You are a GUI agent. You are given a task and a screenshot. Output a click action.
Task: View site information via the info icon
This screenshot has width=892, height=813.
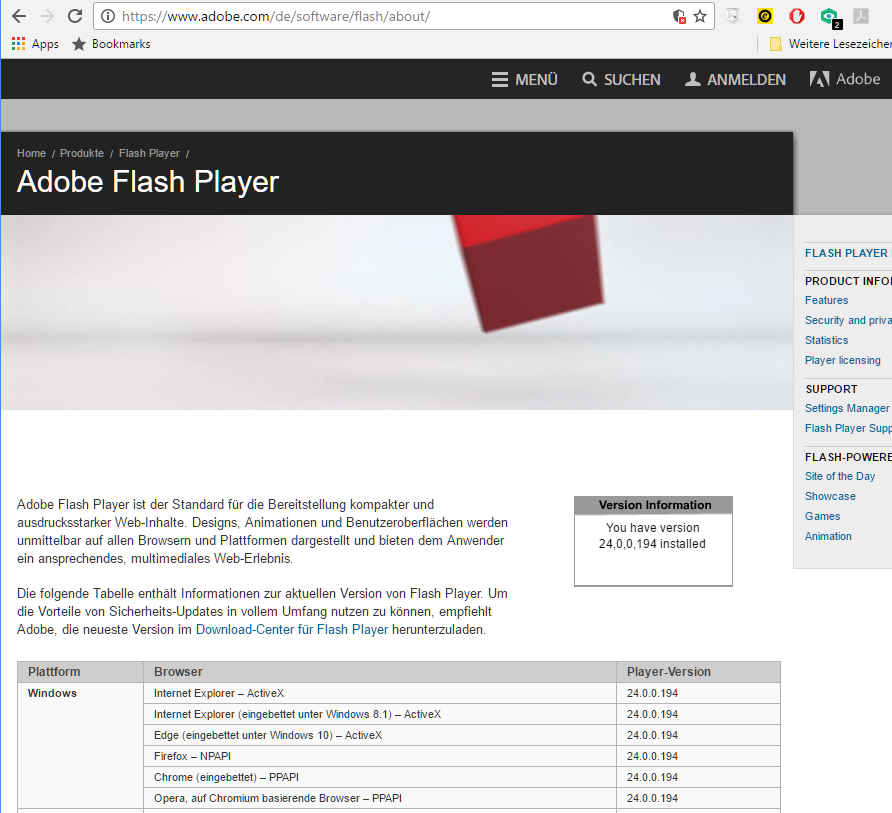(108, 16)
